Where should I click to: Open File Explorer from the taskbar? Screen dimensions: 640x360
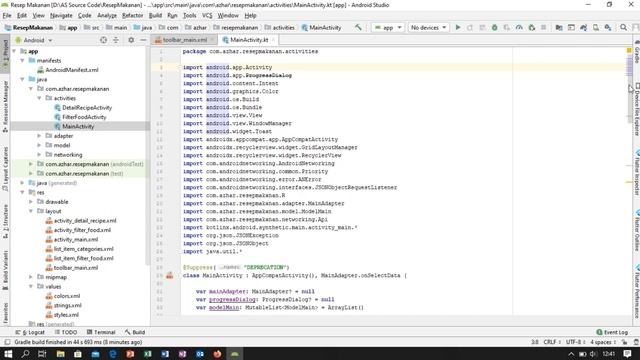pos(60,354)
